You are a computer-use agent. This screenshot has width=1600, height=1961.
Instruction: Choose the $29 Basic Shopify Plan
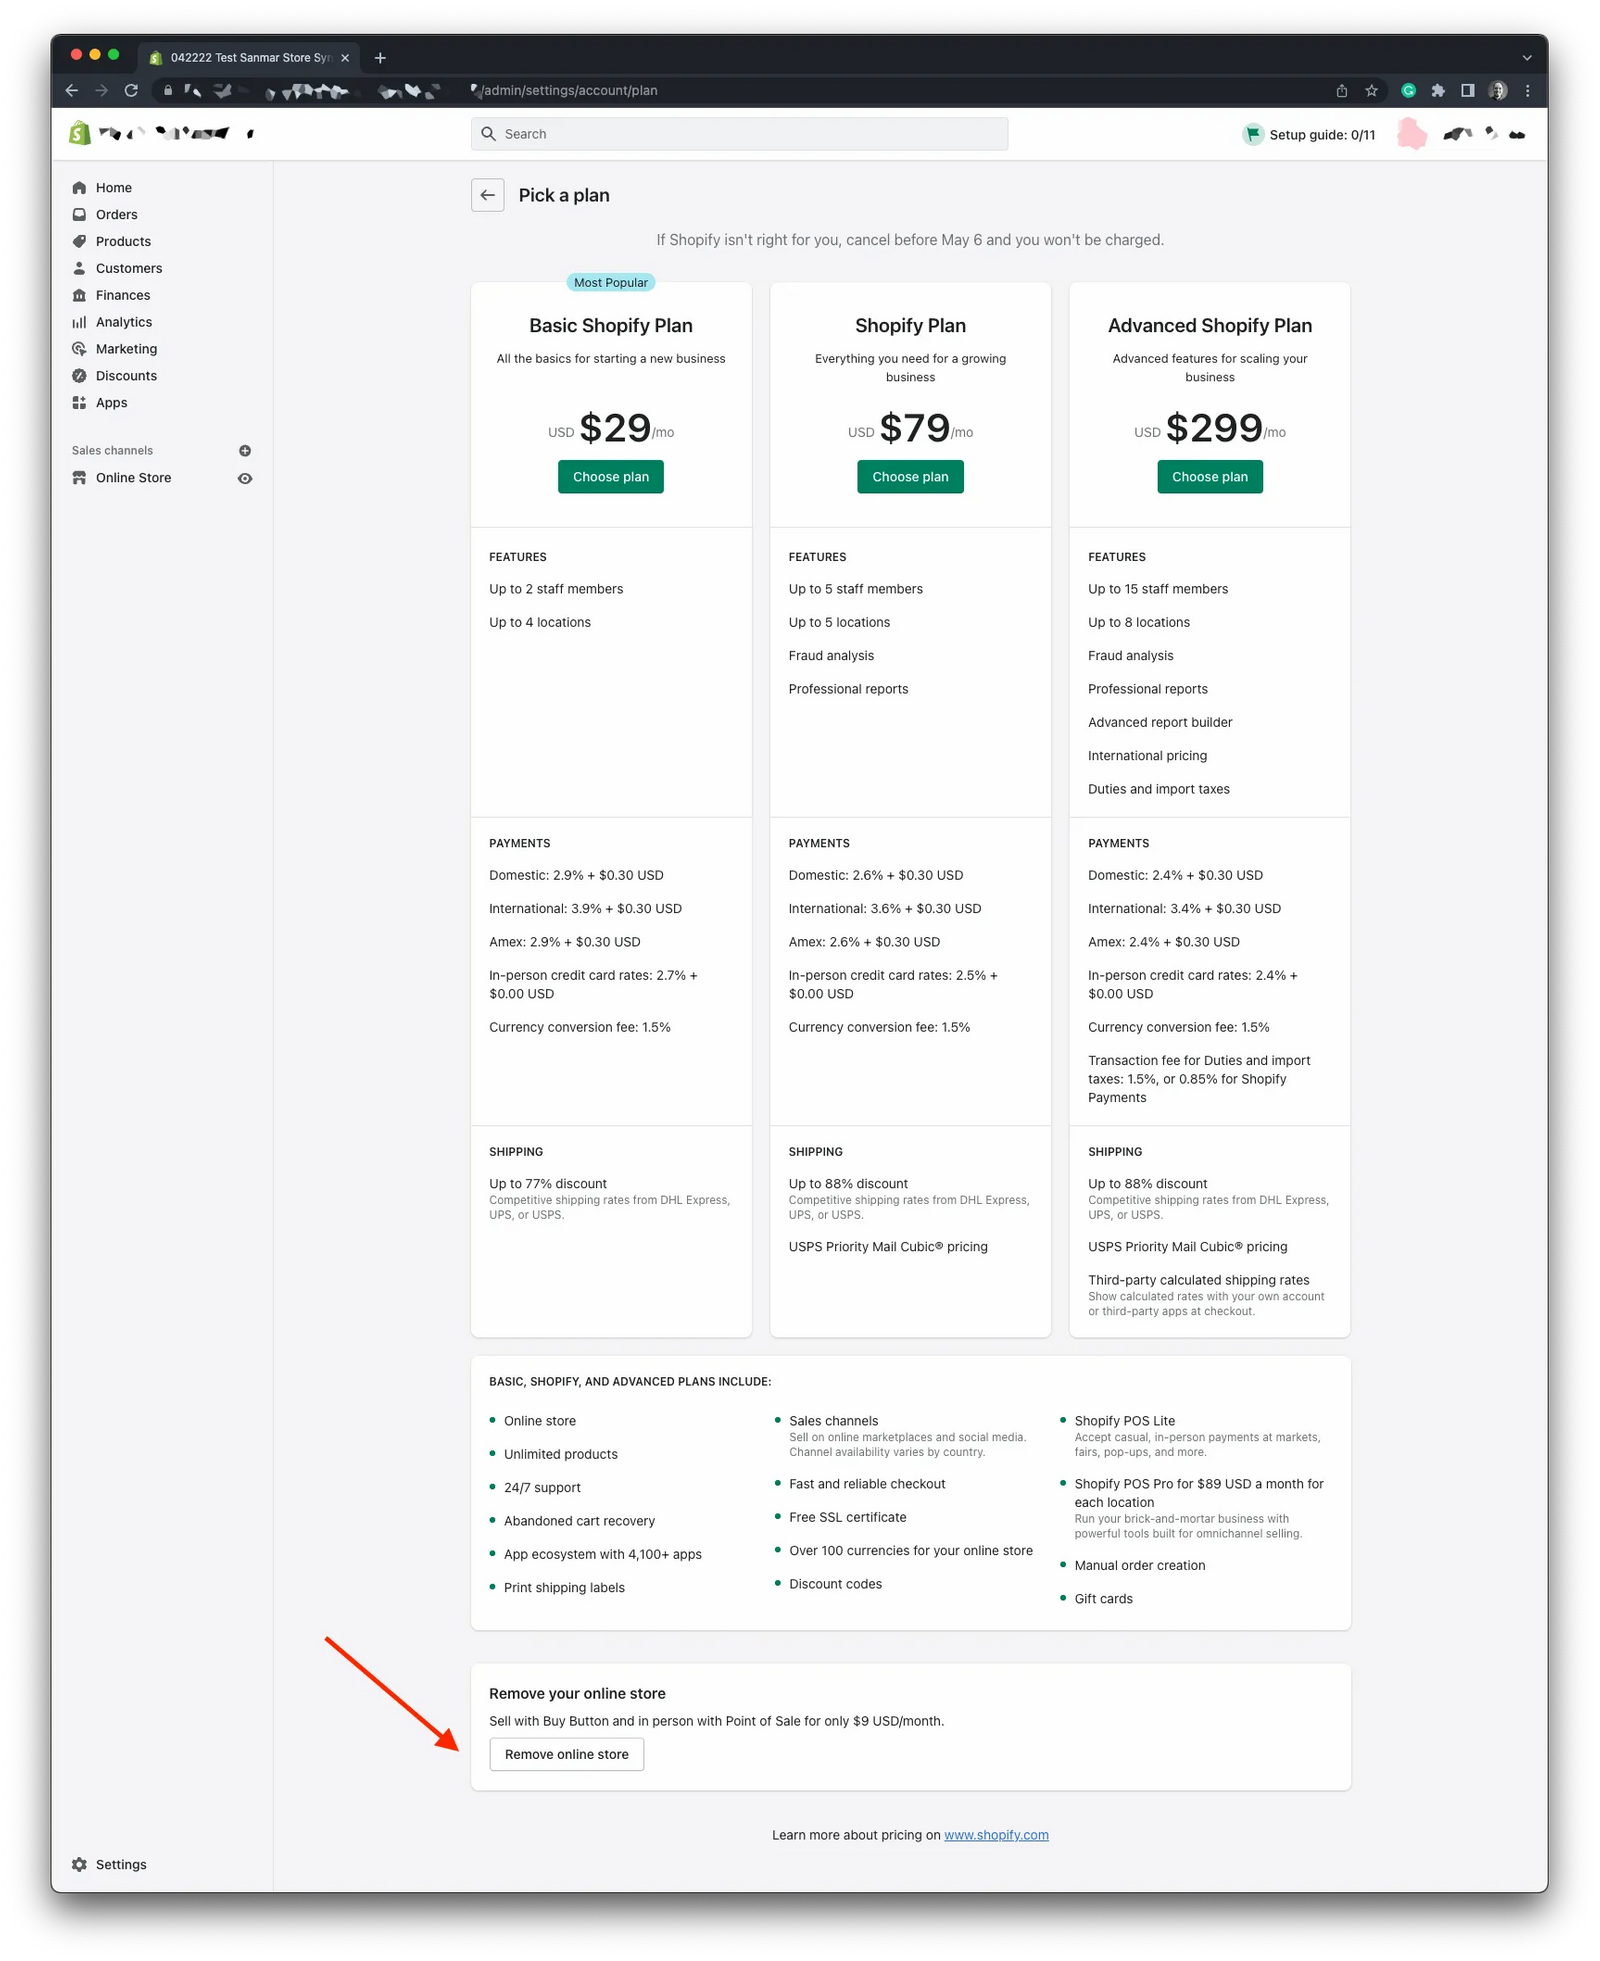[x=610, y=477]
